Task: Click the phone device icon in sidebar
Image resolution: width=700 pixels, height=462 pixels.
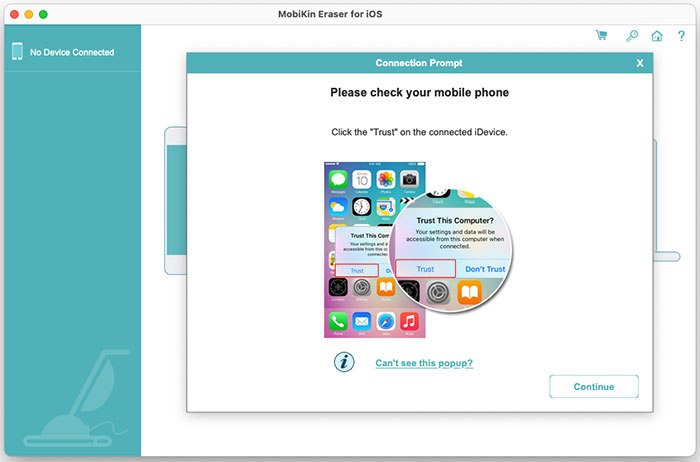Action: pos(17,52)
